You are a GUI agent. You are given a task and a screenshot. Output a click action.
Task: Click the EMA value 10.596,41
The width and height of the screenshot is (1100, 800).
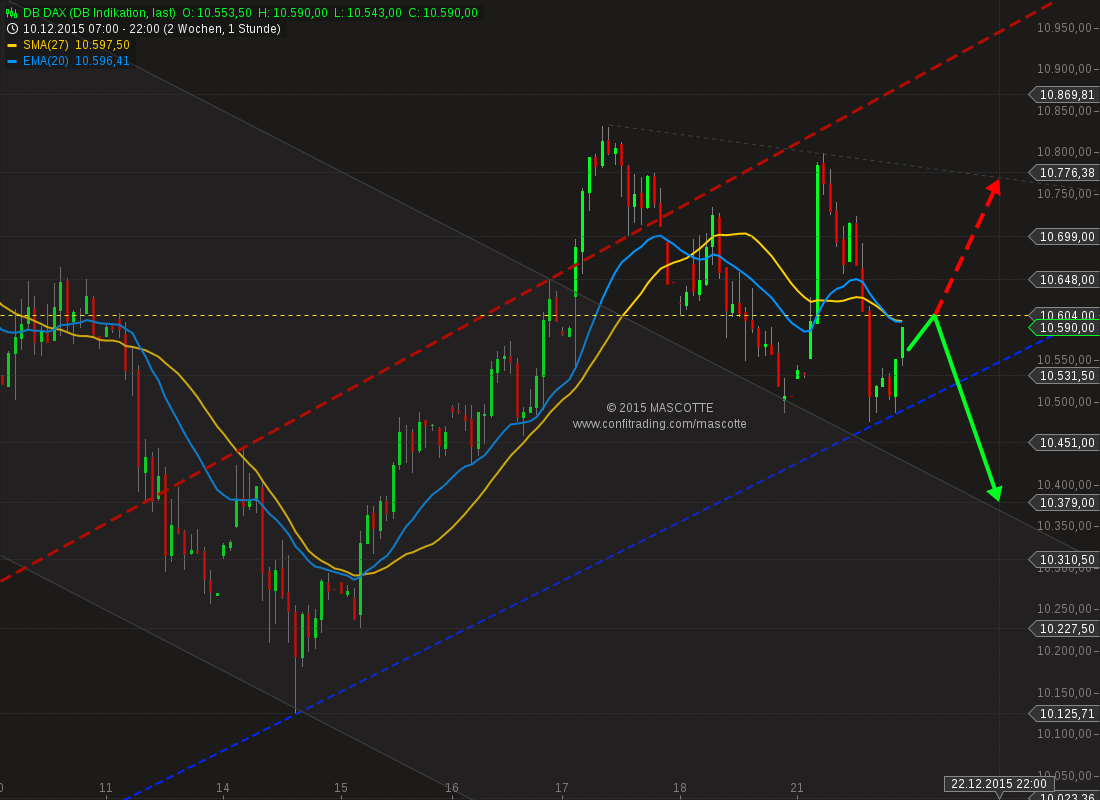point(102,61)
